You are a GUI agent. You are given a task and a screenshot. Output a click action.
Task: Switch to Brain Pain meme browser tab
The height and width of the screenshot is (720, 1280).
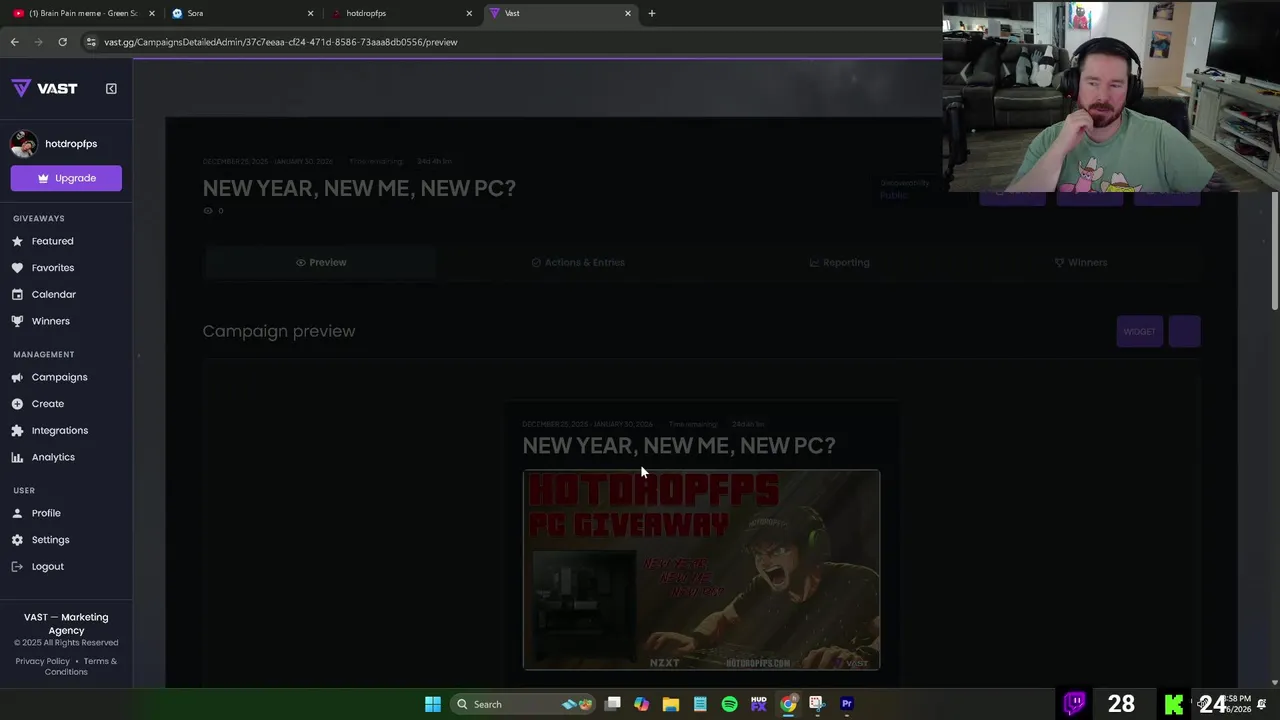point(85,13)
